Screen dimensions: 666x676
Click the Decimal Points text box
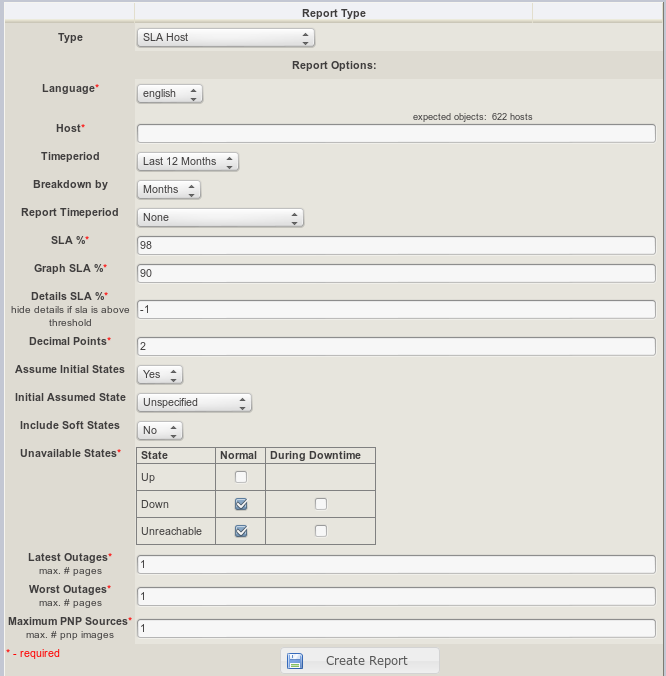pyautogui.click(x=396, y=346)
